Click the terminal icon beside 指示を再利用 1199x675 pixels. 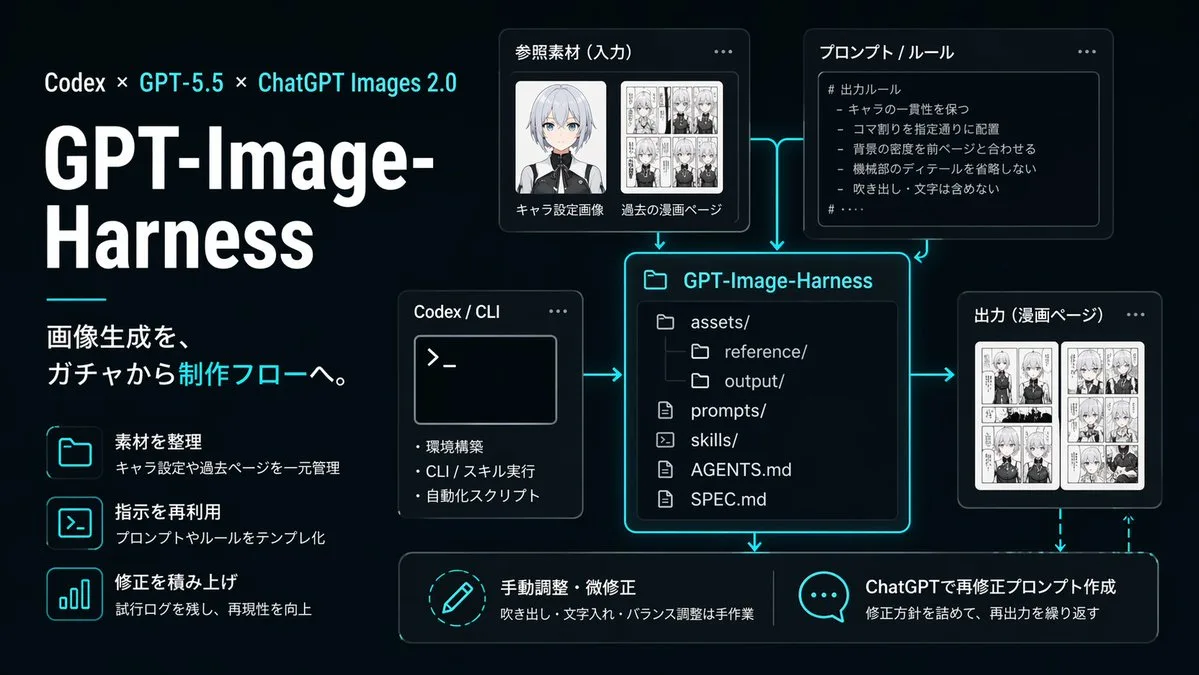75,523
